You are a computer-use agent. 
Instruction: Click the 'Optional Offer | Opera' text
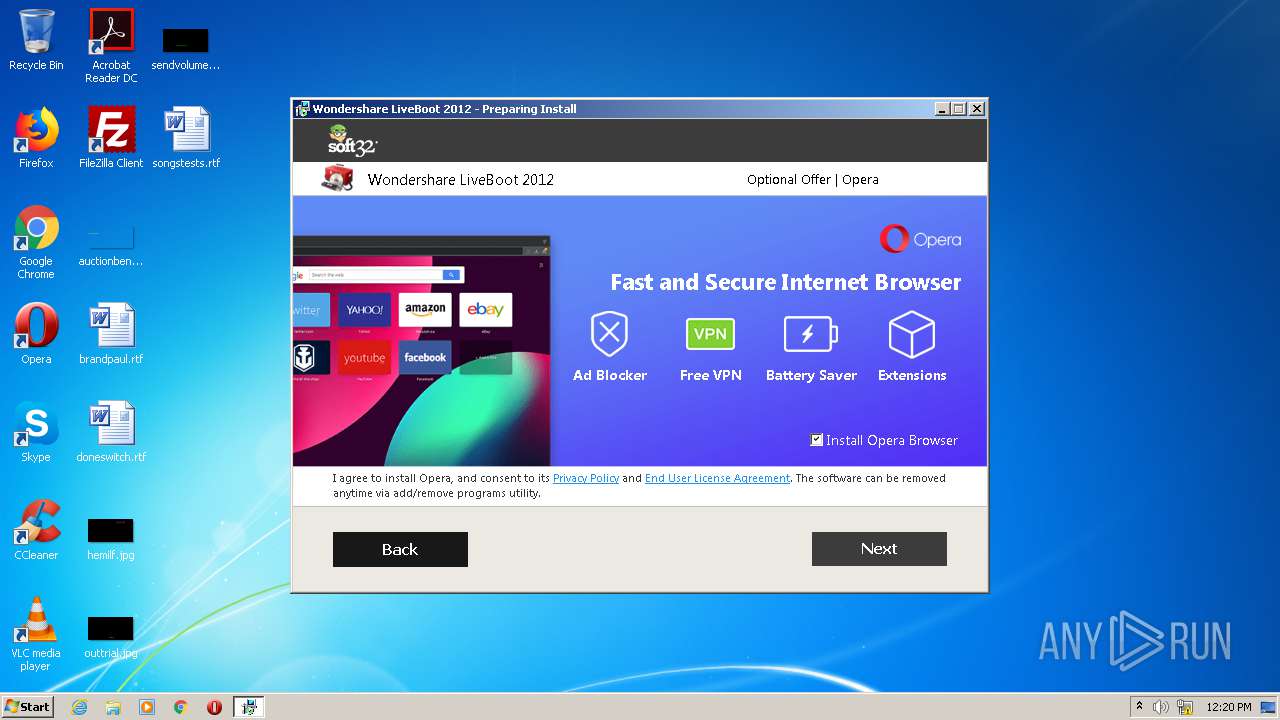pos(813,180)
